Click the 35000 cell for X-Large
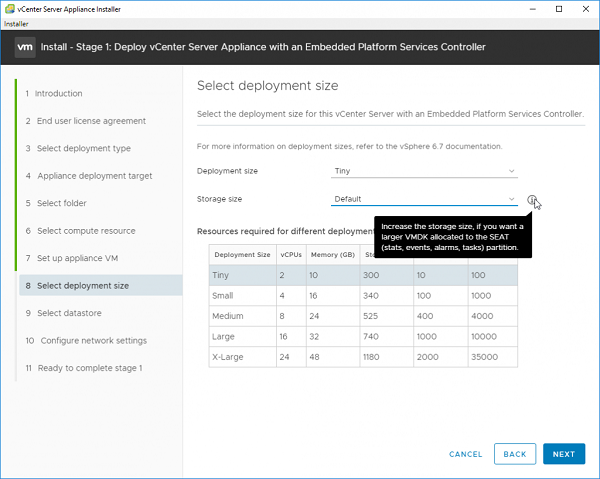The width and height of the screenshot is (600, 479). click(492, 357)
